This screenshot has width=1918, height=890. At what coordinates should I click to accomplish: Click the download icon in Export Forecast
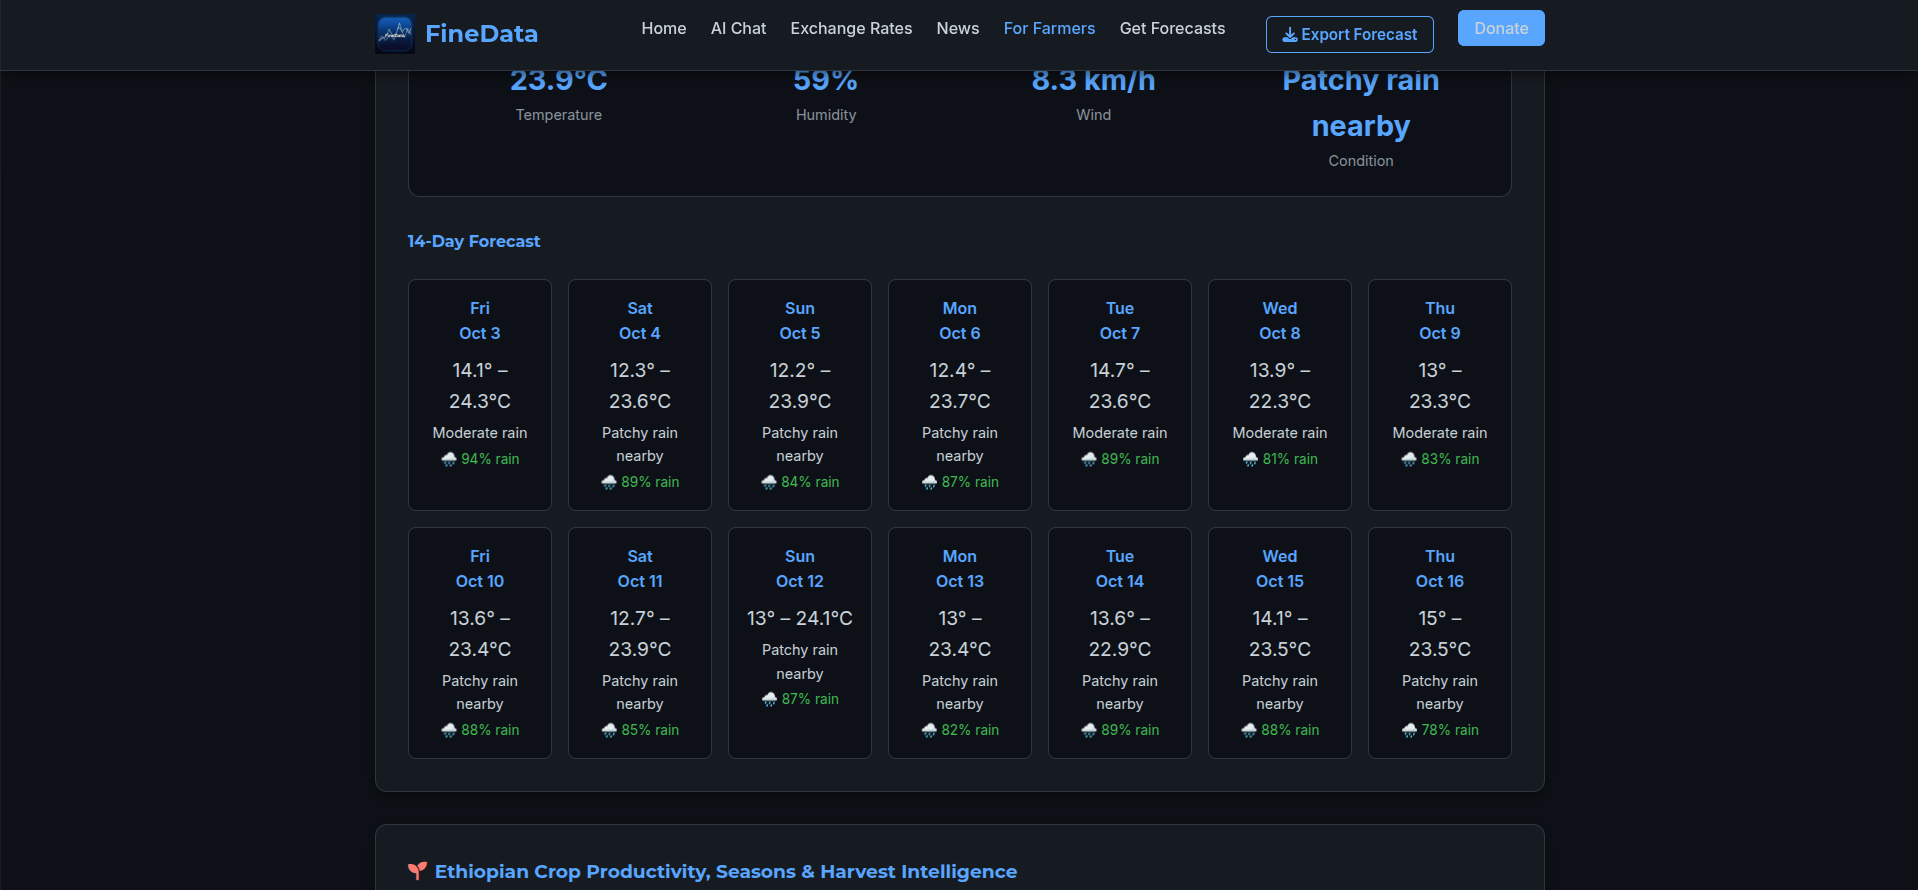tap(1290, 35)
